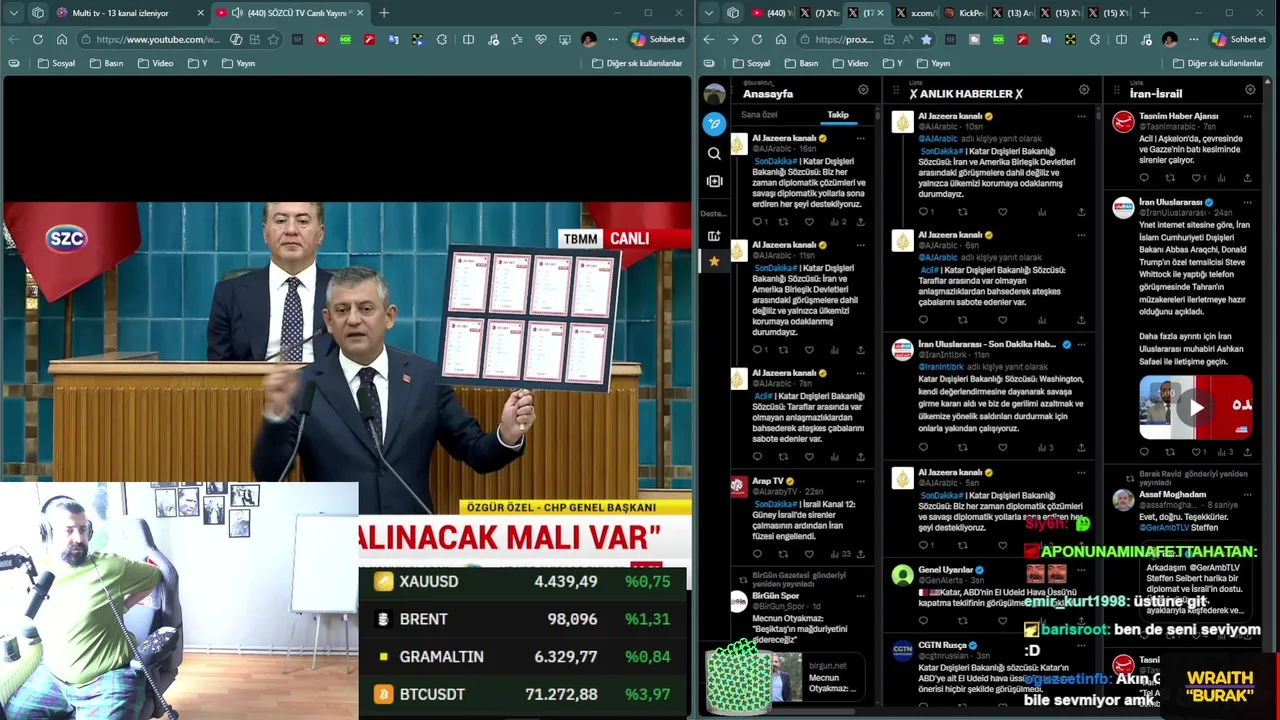This screenshot has width=1280, height=720.
Task: Open Arap TV profile in Anasayfa column
Action: click(768, 481)
